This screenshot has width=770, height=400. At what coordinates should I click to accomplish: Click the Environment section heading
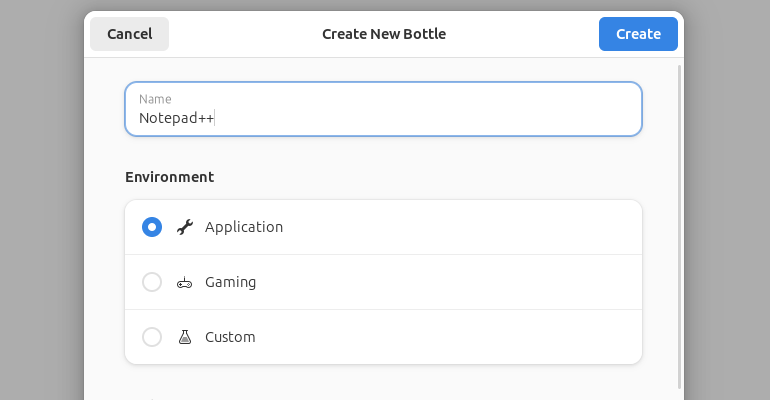pyautogui.click(x=169, y=177)
